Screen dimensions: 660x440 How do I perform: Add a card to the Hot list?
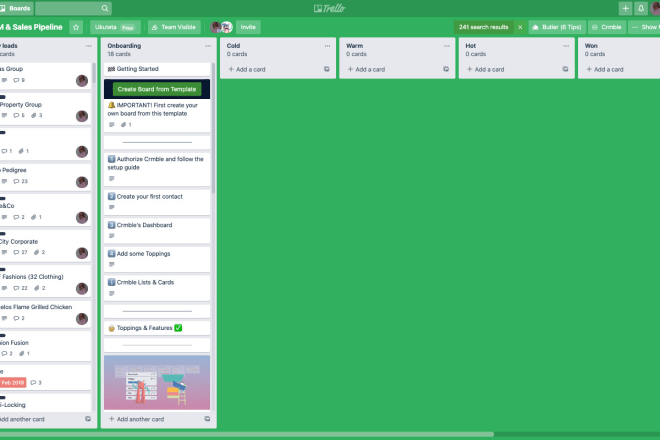click(486, 69)
